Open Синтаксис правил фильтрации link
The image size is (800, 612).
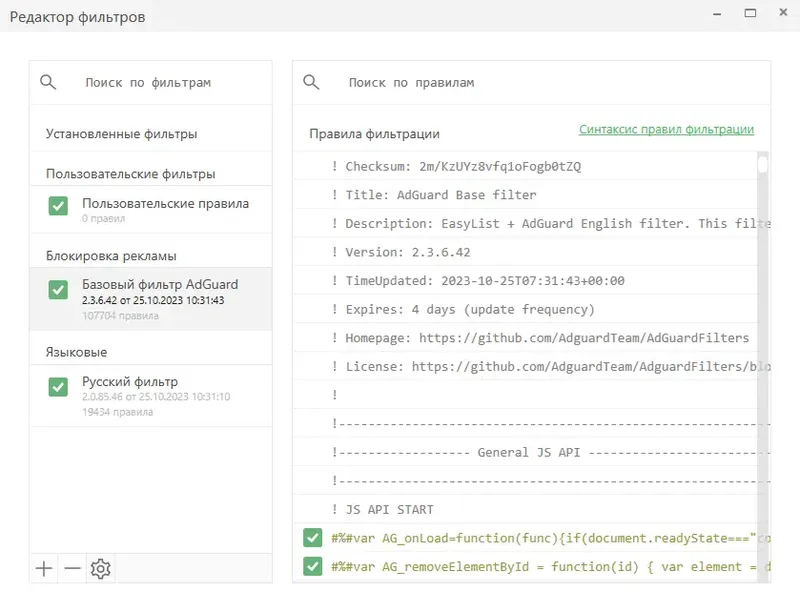tap(666, 130)
